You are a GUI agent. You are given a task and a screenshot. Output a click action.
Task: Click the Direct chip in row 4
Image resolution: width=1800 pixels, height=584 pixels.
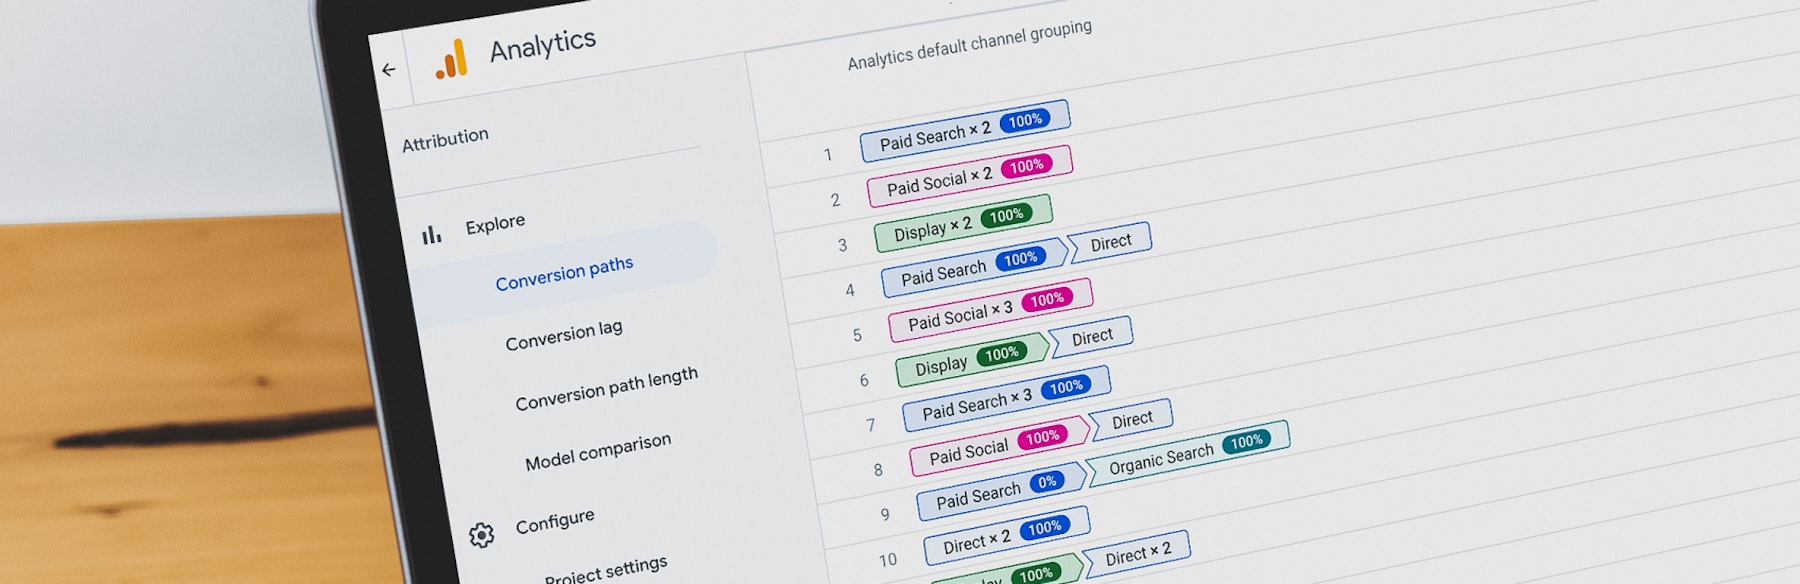click(x=1110, y=242)
